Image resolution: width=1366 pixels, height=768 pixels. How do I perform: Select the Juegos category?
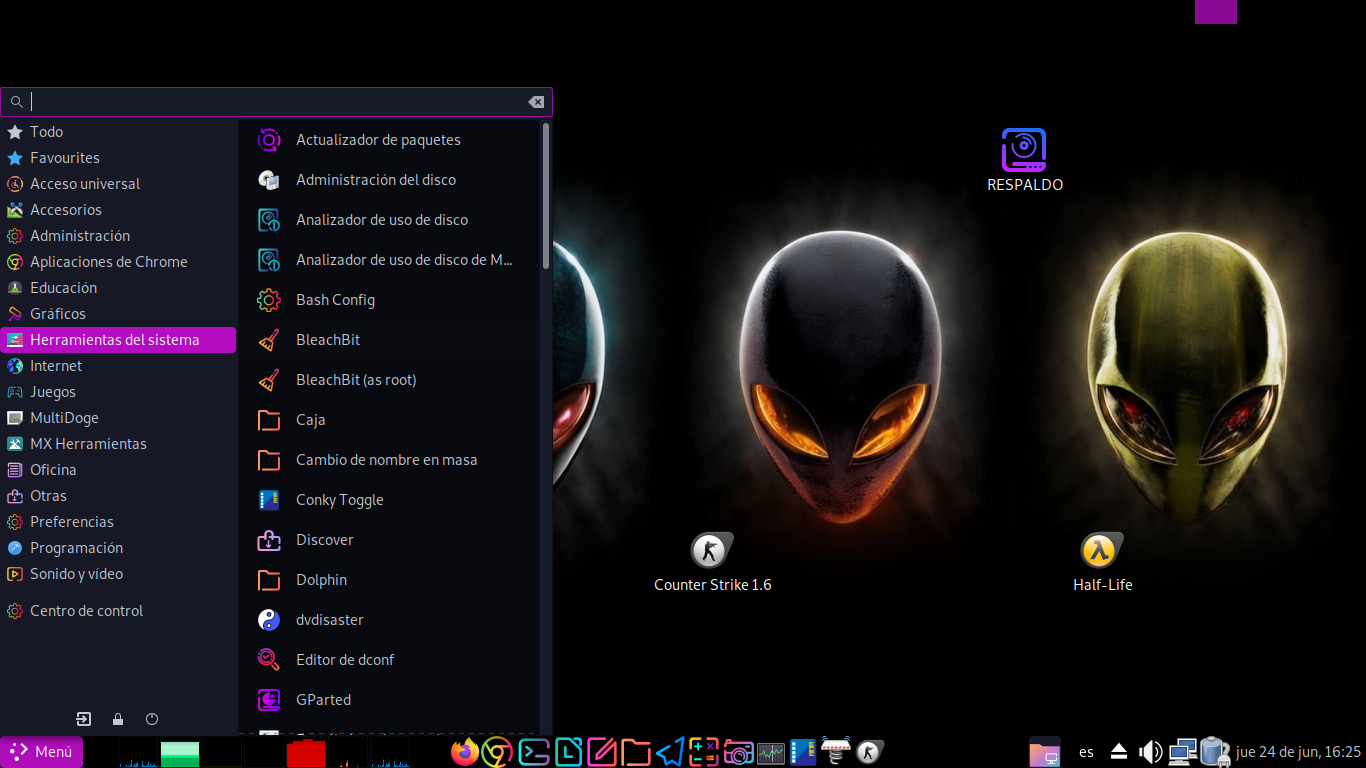click(x=53, y=392)
